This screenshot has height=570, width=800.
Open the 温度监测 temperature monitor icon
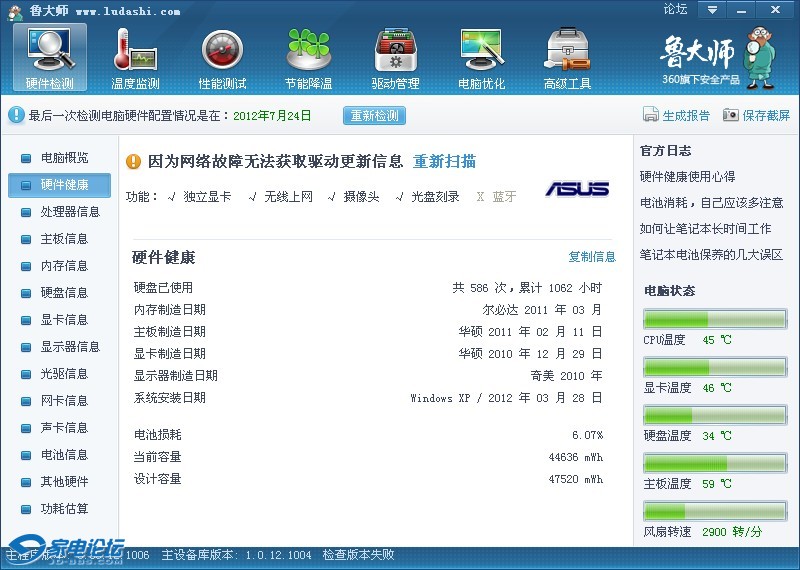[x=135, y=50]
